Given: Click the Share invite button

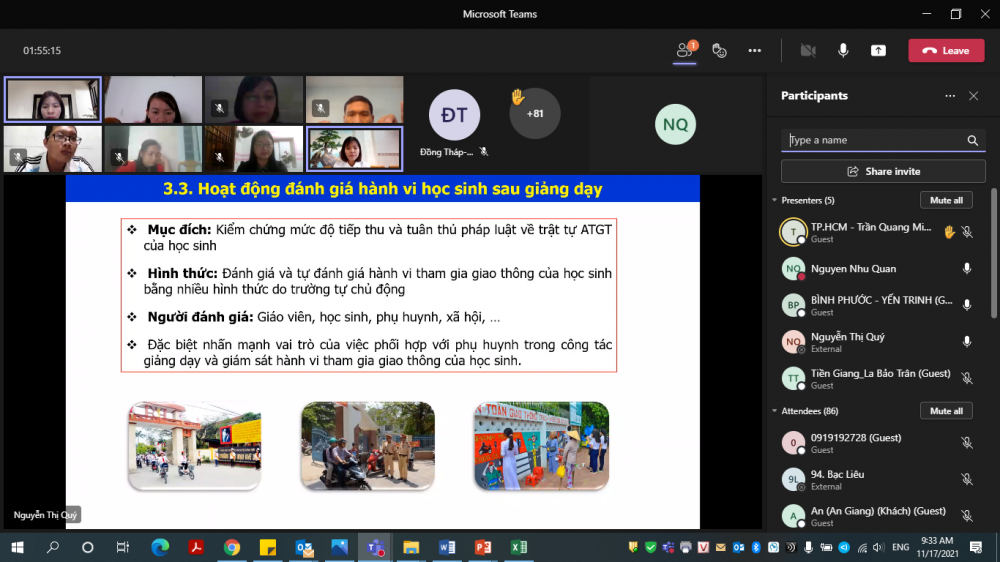Looking at the screenshot, I should pyautogui.click(x=883, y=171).
